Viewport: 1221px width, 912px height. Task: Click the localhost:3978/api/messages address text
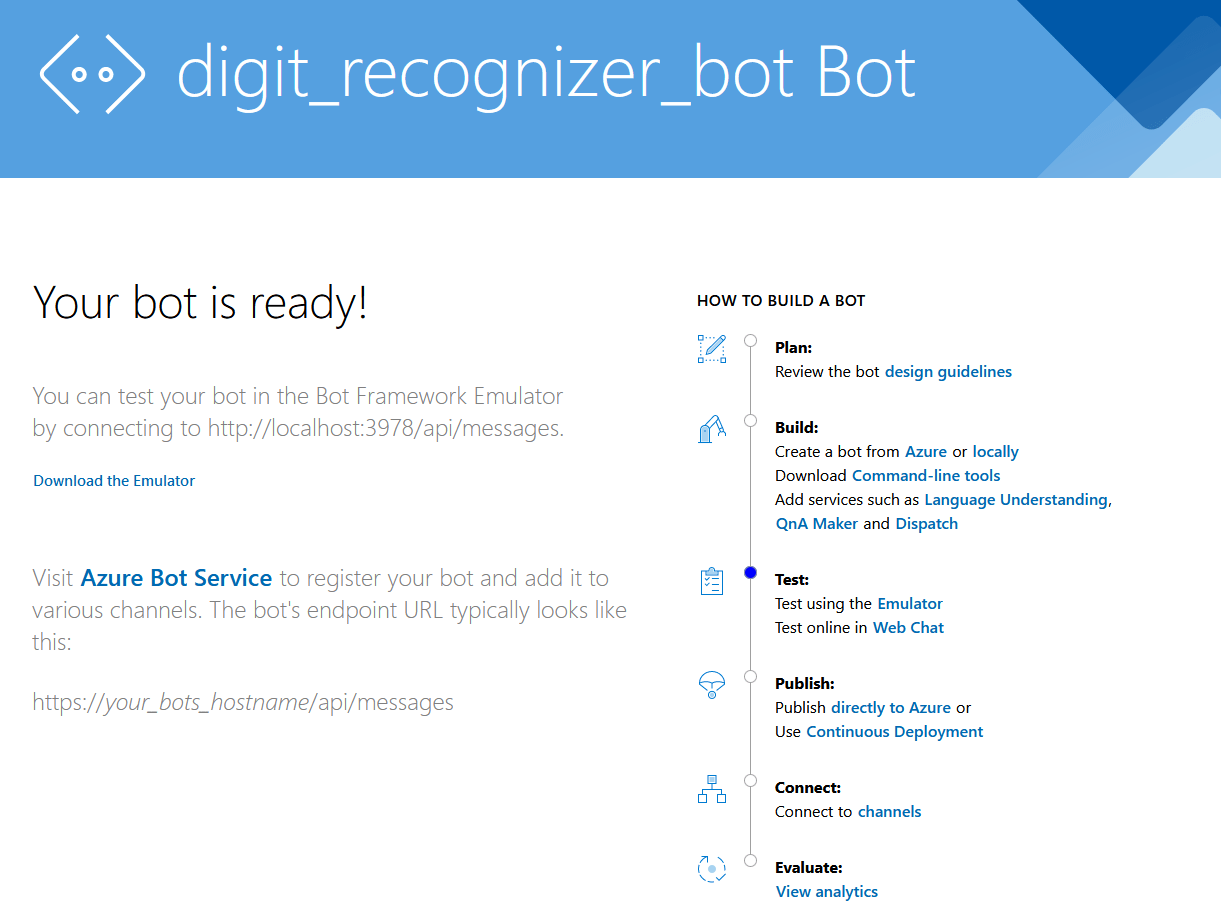(x=386, y=428)
